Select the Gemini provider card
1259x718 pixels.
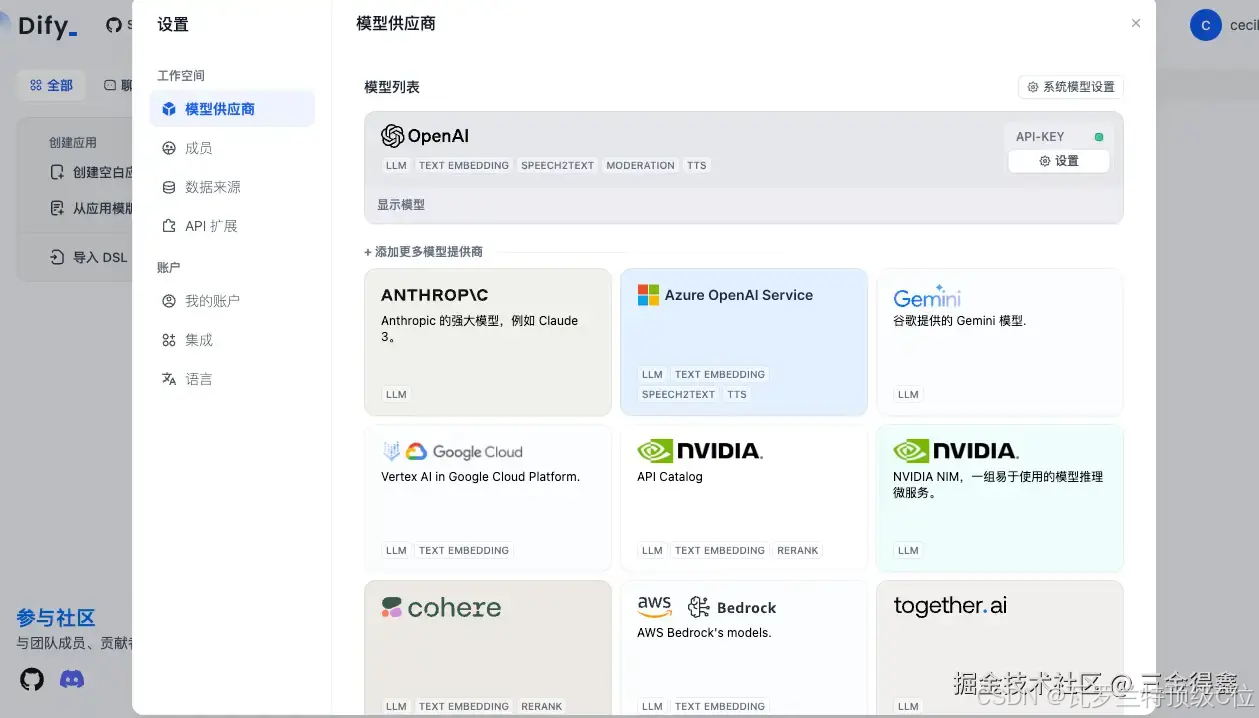(1000, 342)
